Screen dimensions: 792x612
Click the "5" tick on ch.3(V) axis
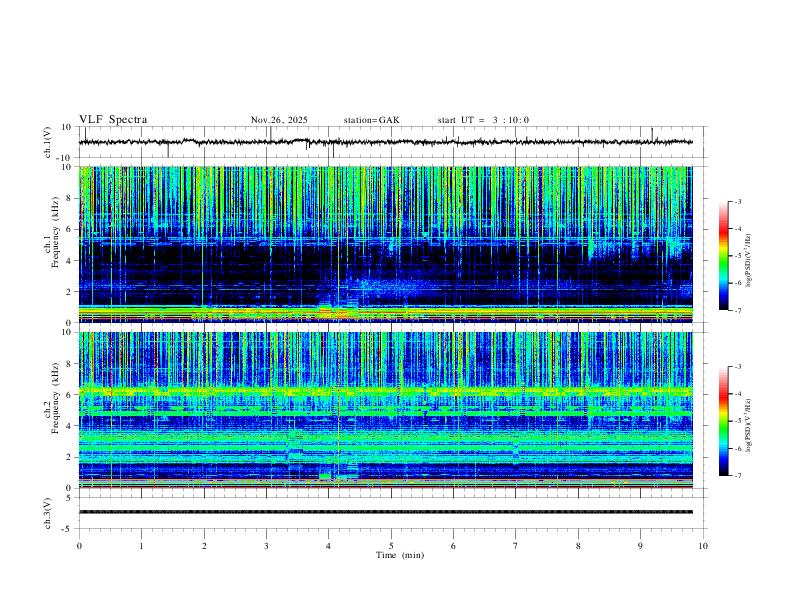click(70, 497)
